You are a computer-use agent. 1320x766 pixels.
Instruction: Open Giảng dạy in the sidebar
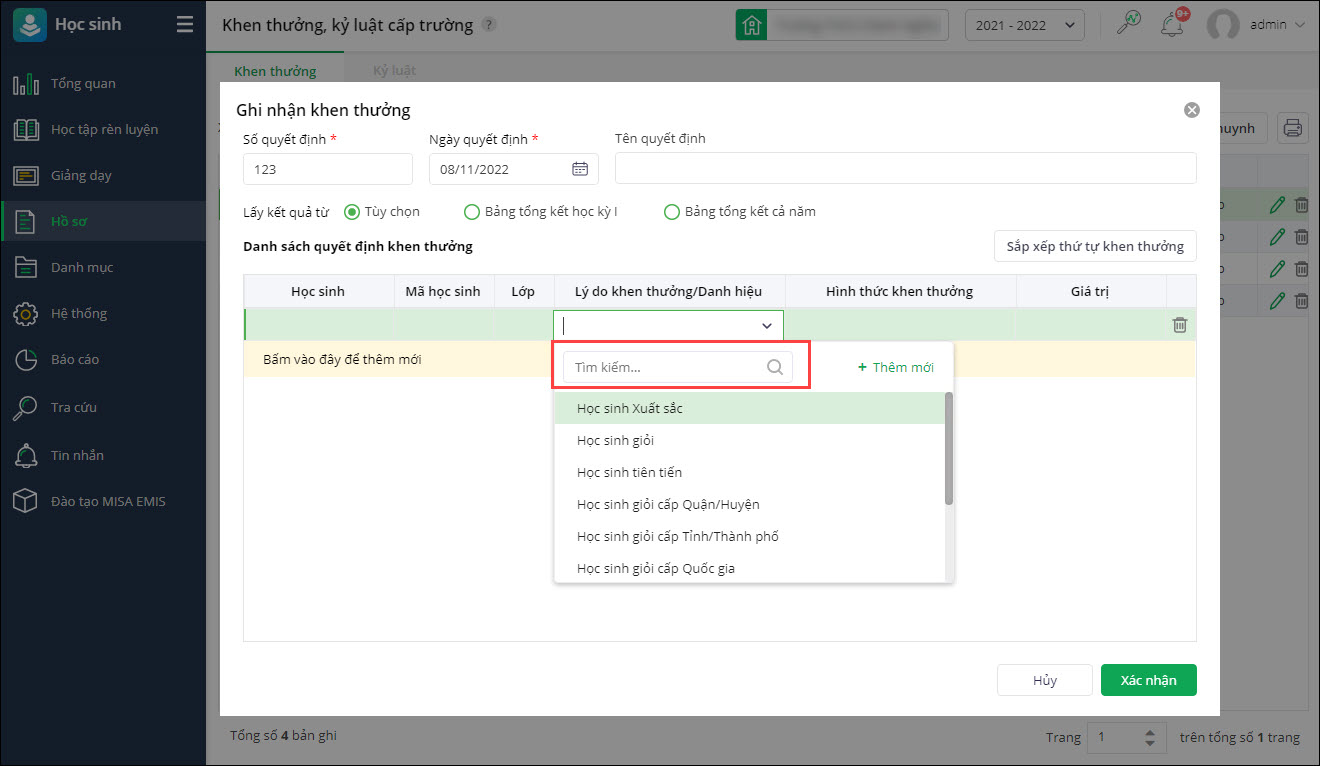pyautogui.click(x=103, y=175)
